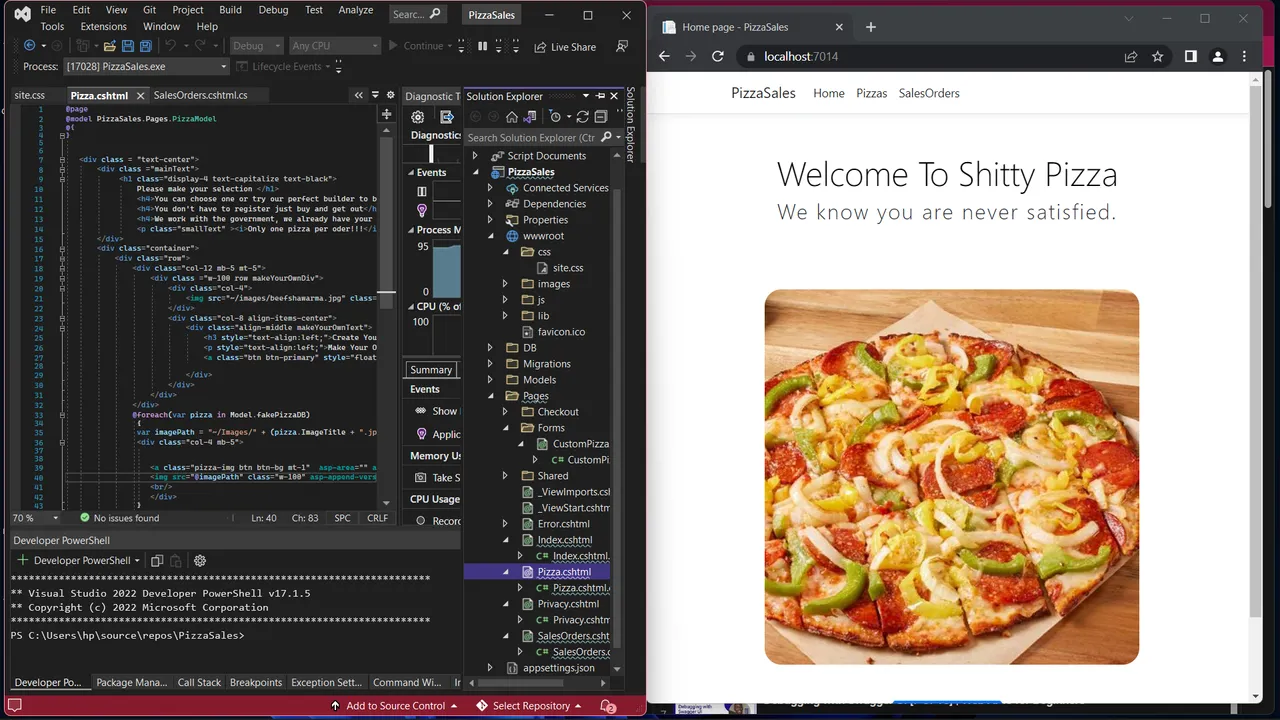Open the notifications bell in status bar

point(607,706)
